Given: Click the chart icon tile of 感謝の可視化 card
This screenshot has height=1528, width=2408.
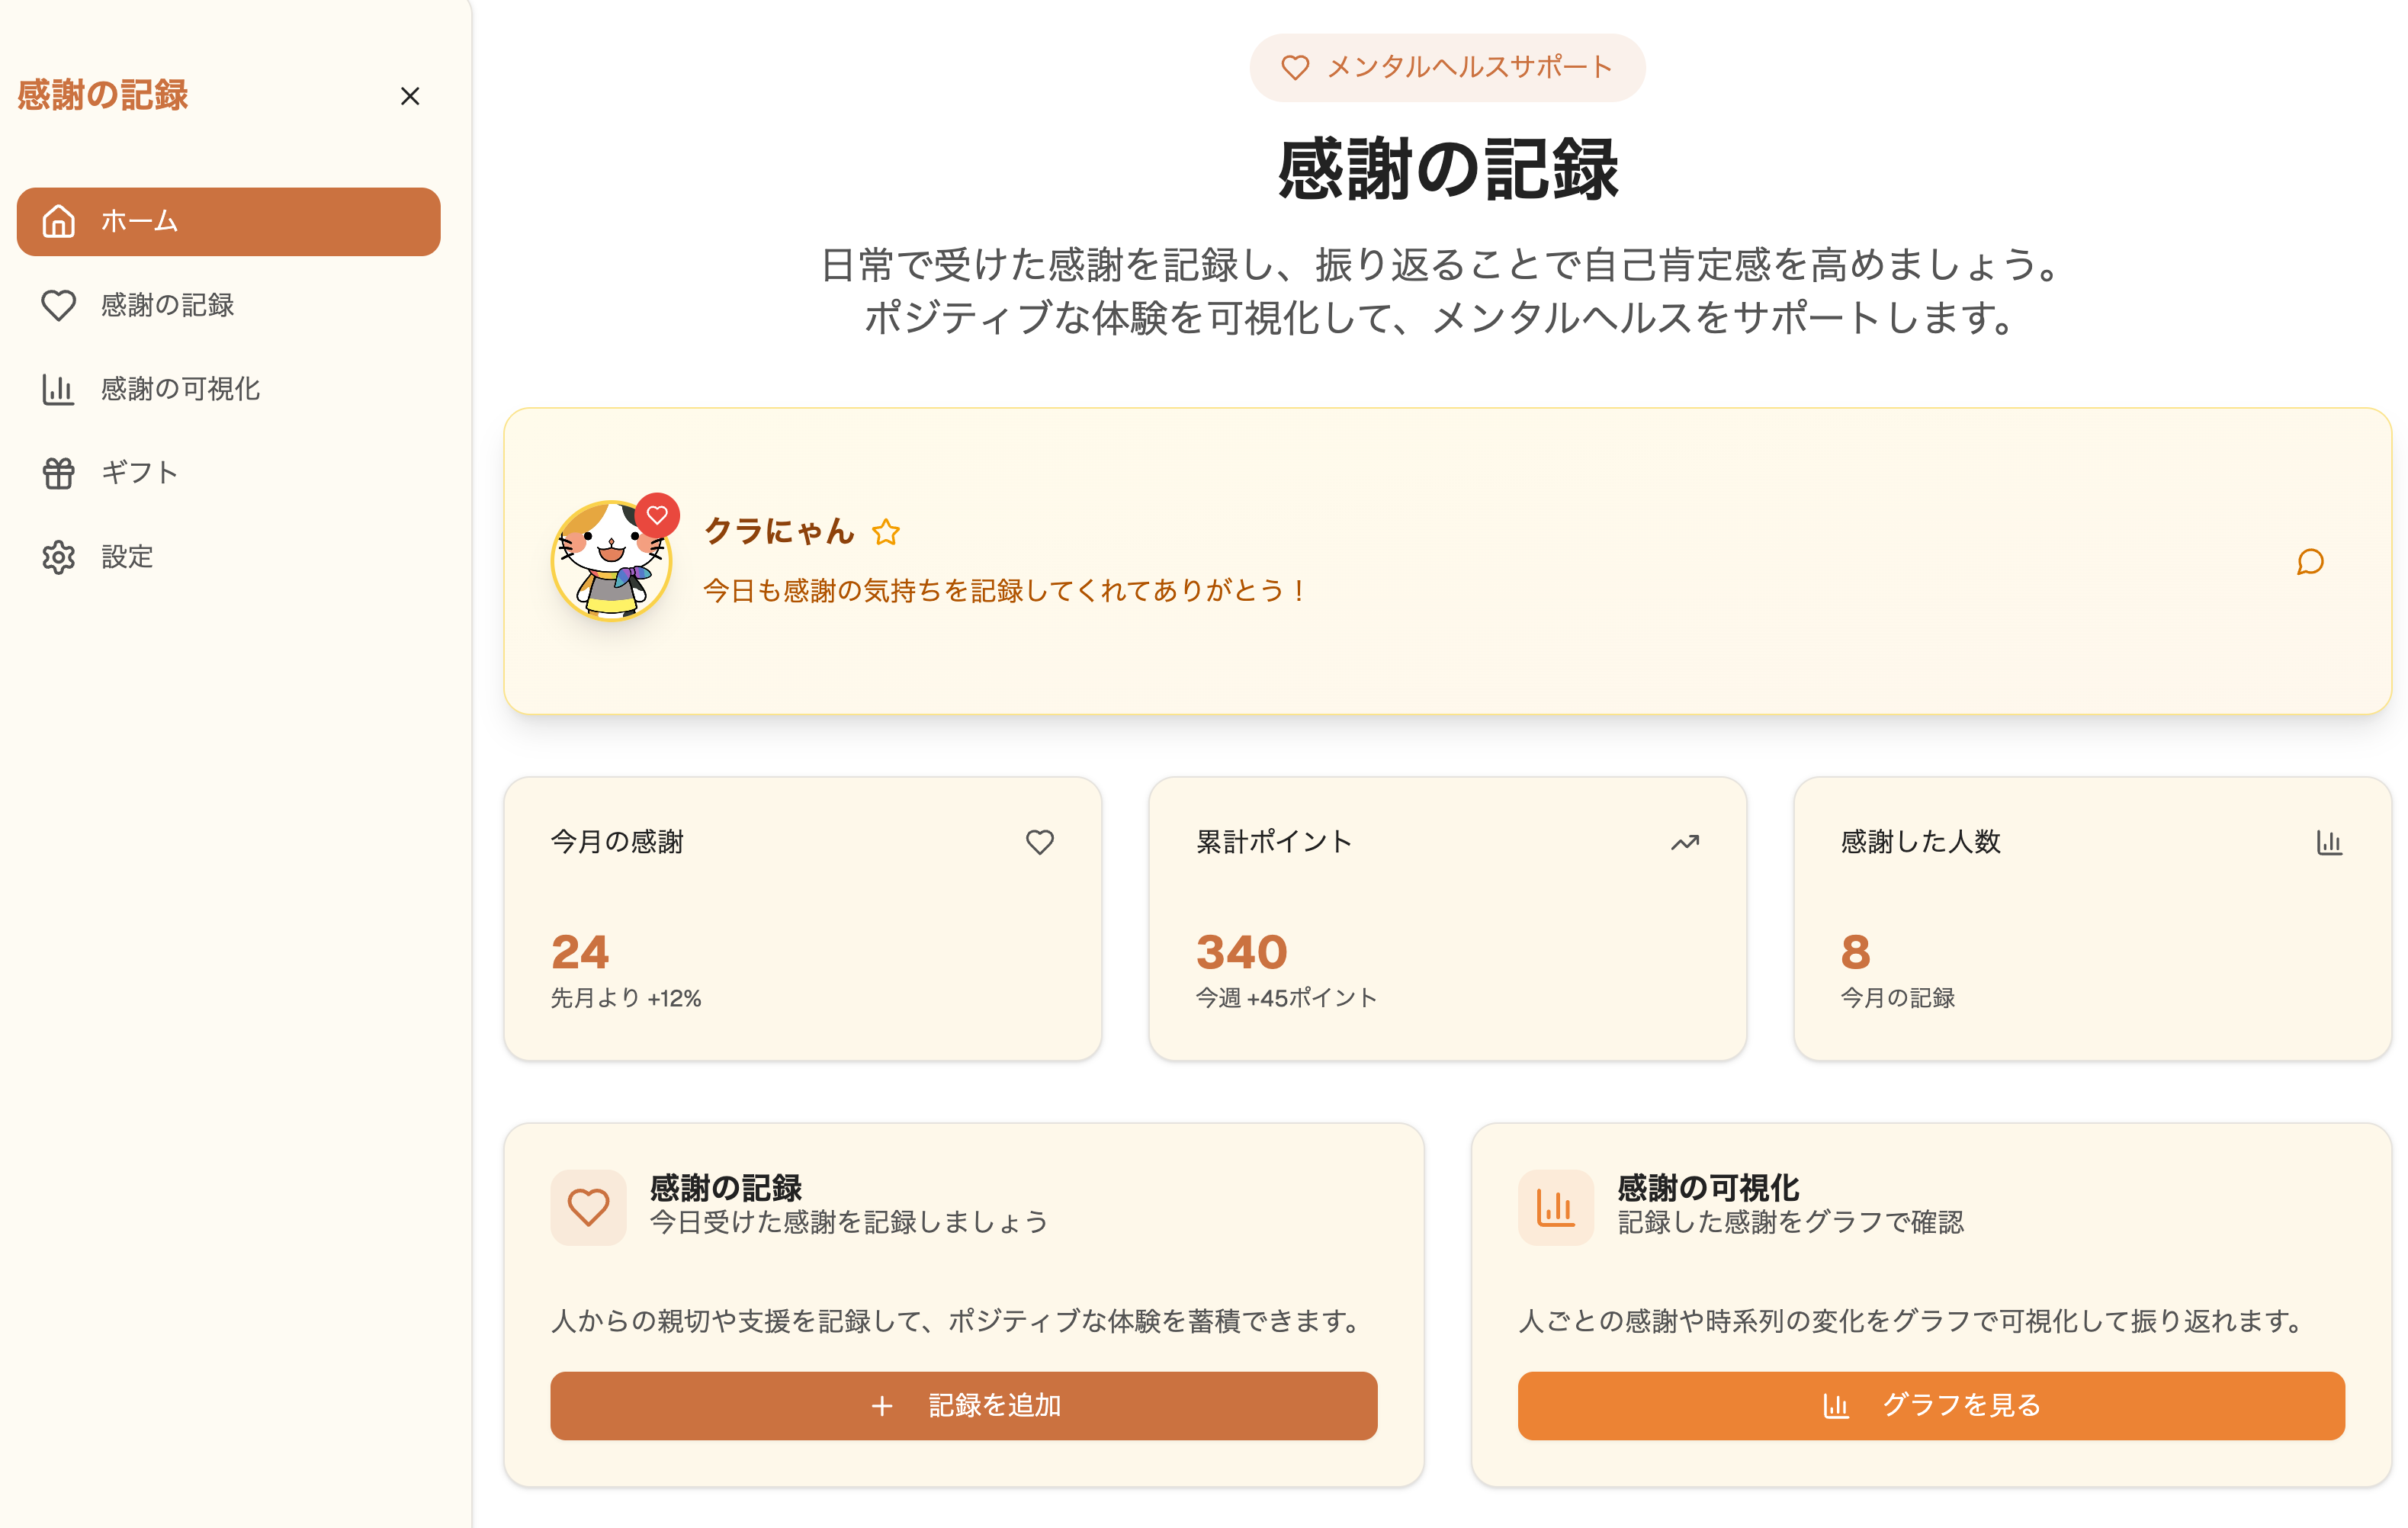Looking at the screenshot, I should (1555, 1207).
